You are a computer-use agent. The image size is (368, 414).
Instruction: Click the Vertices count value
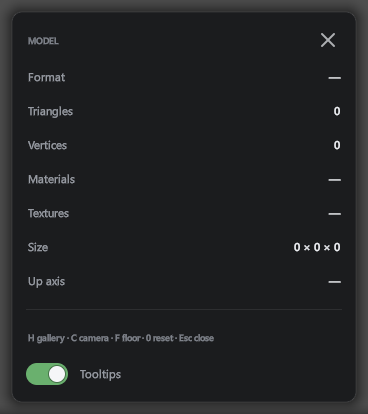(337, 145)
